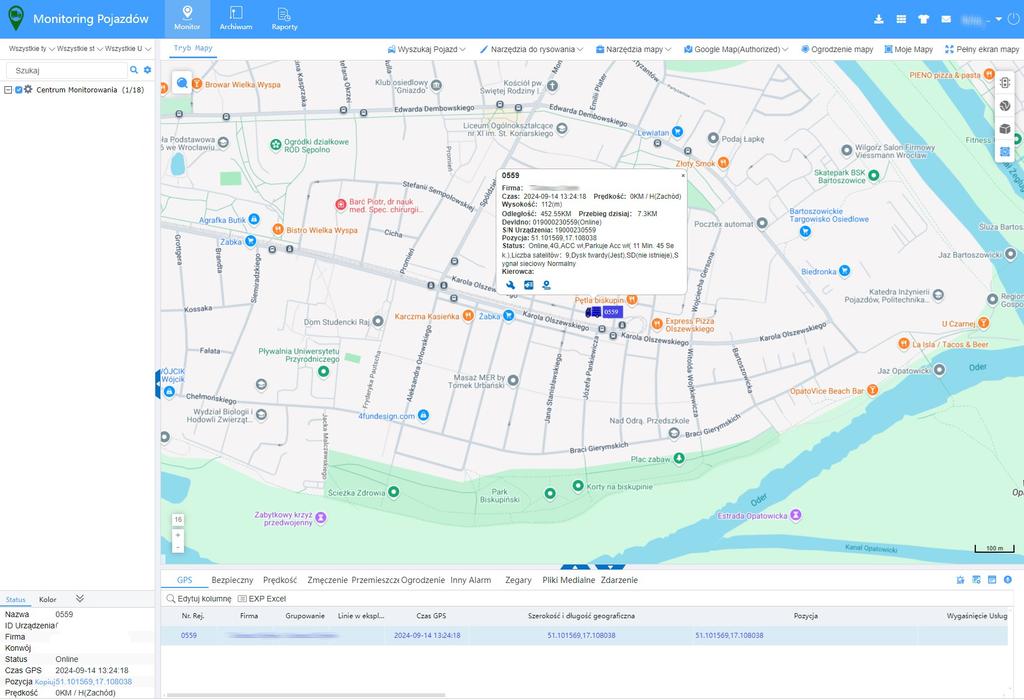Click the table settings icon above grid
The width and height of the screenshot is (1024, 700).
click(976, 580)
